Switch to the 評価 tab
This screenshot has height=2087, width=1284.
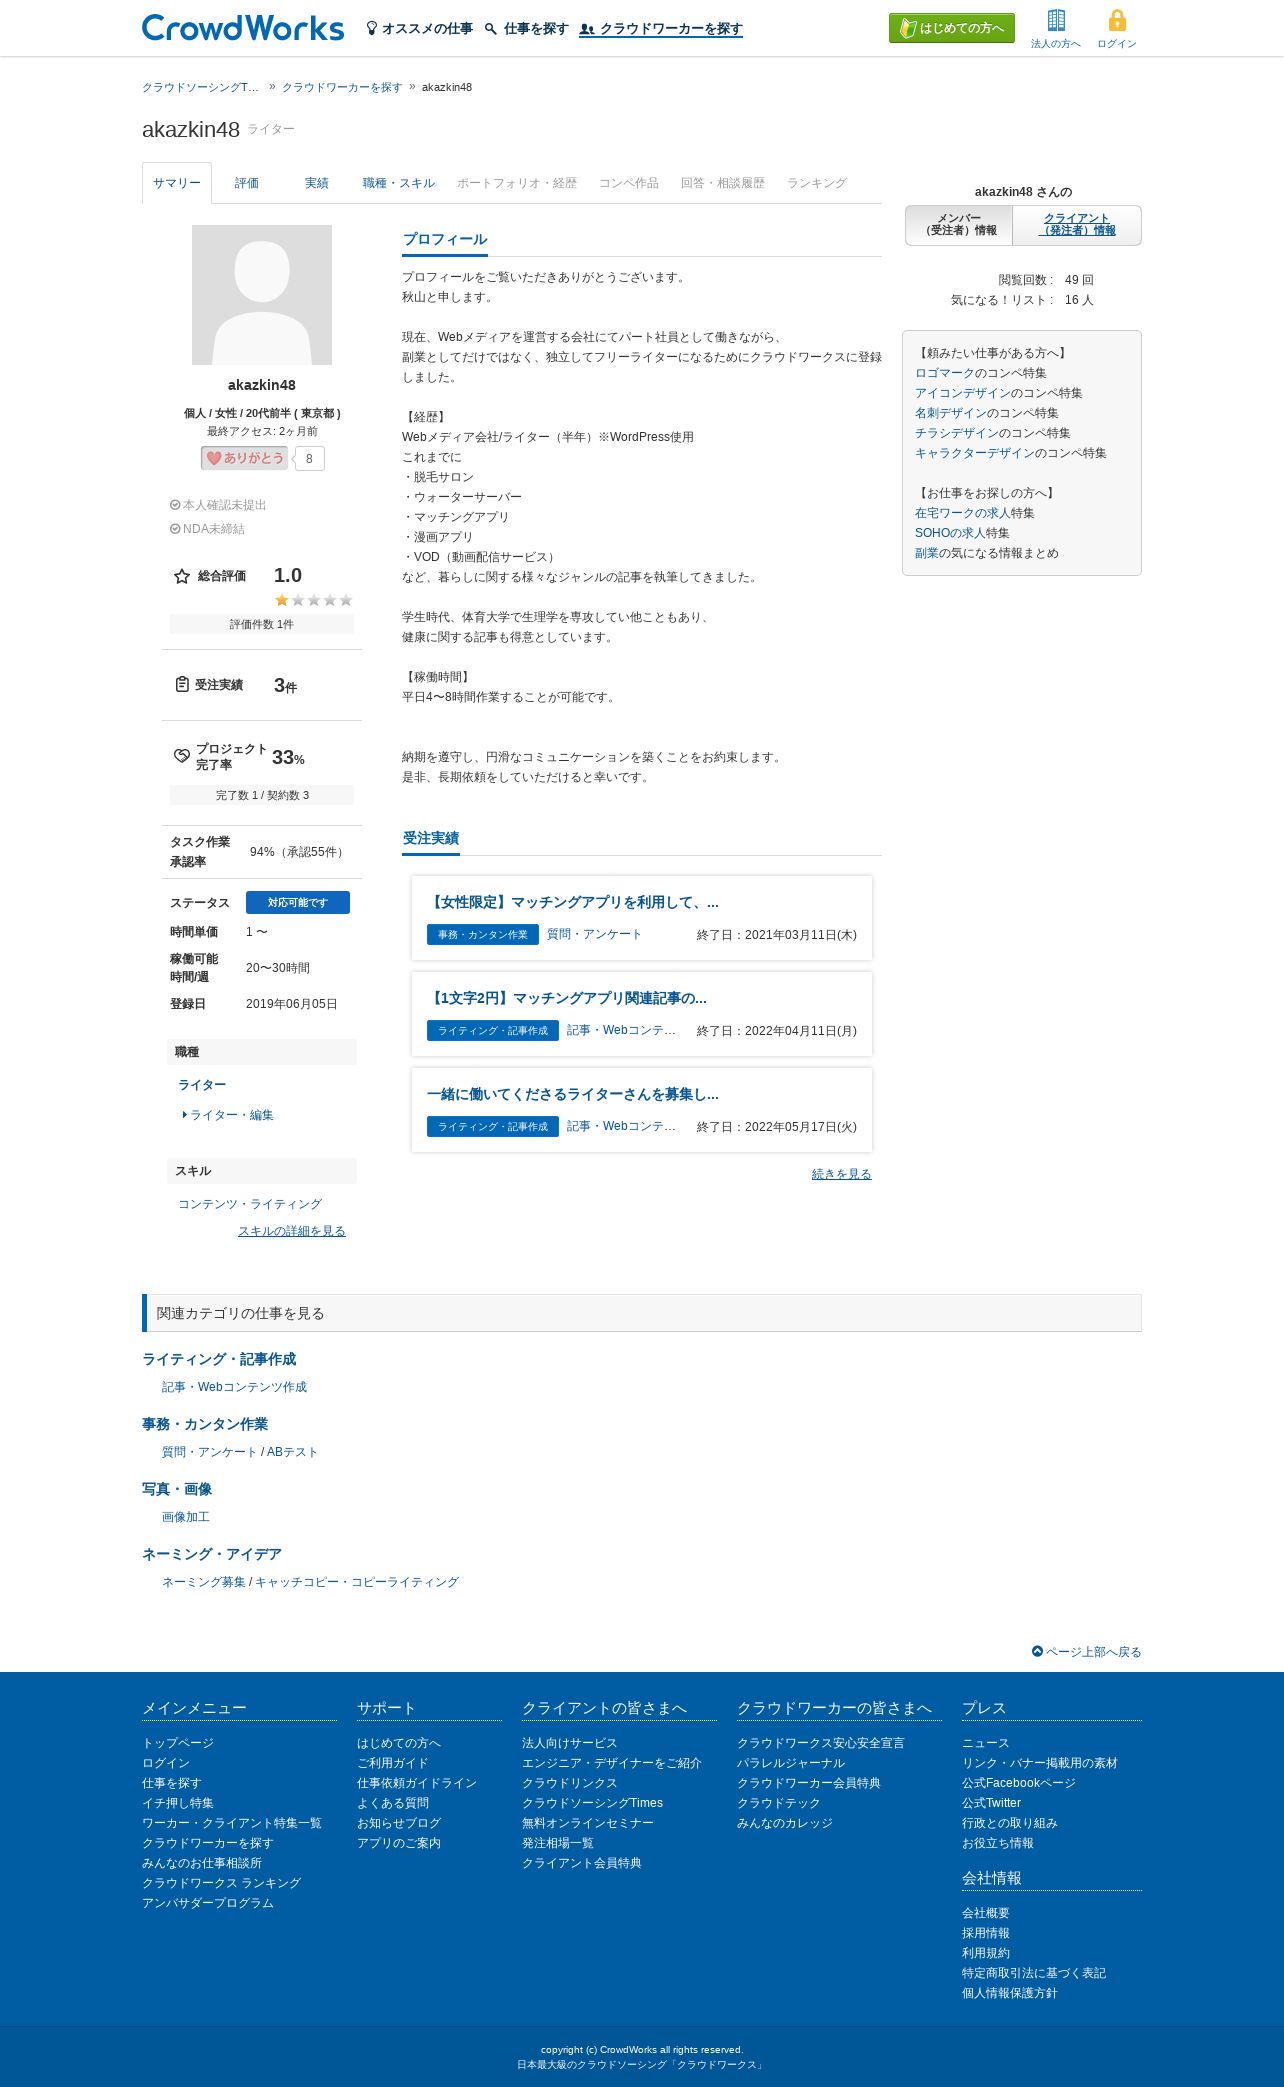(247, 183)
